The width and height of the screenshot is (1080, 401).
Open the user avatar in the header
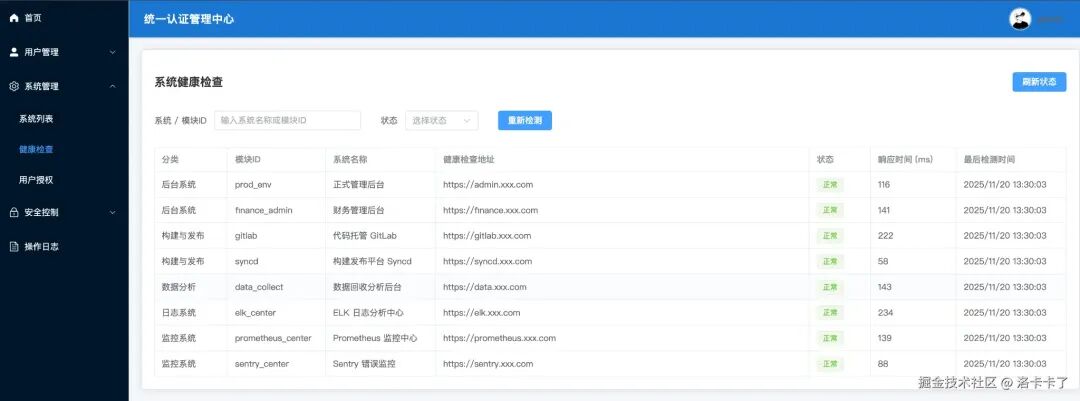1020,19
